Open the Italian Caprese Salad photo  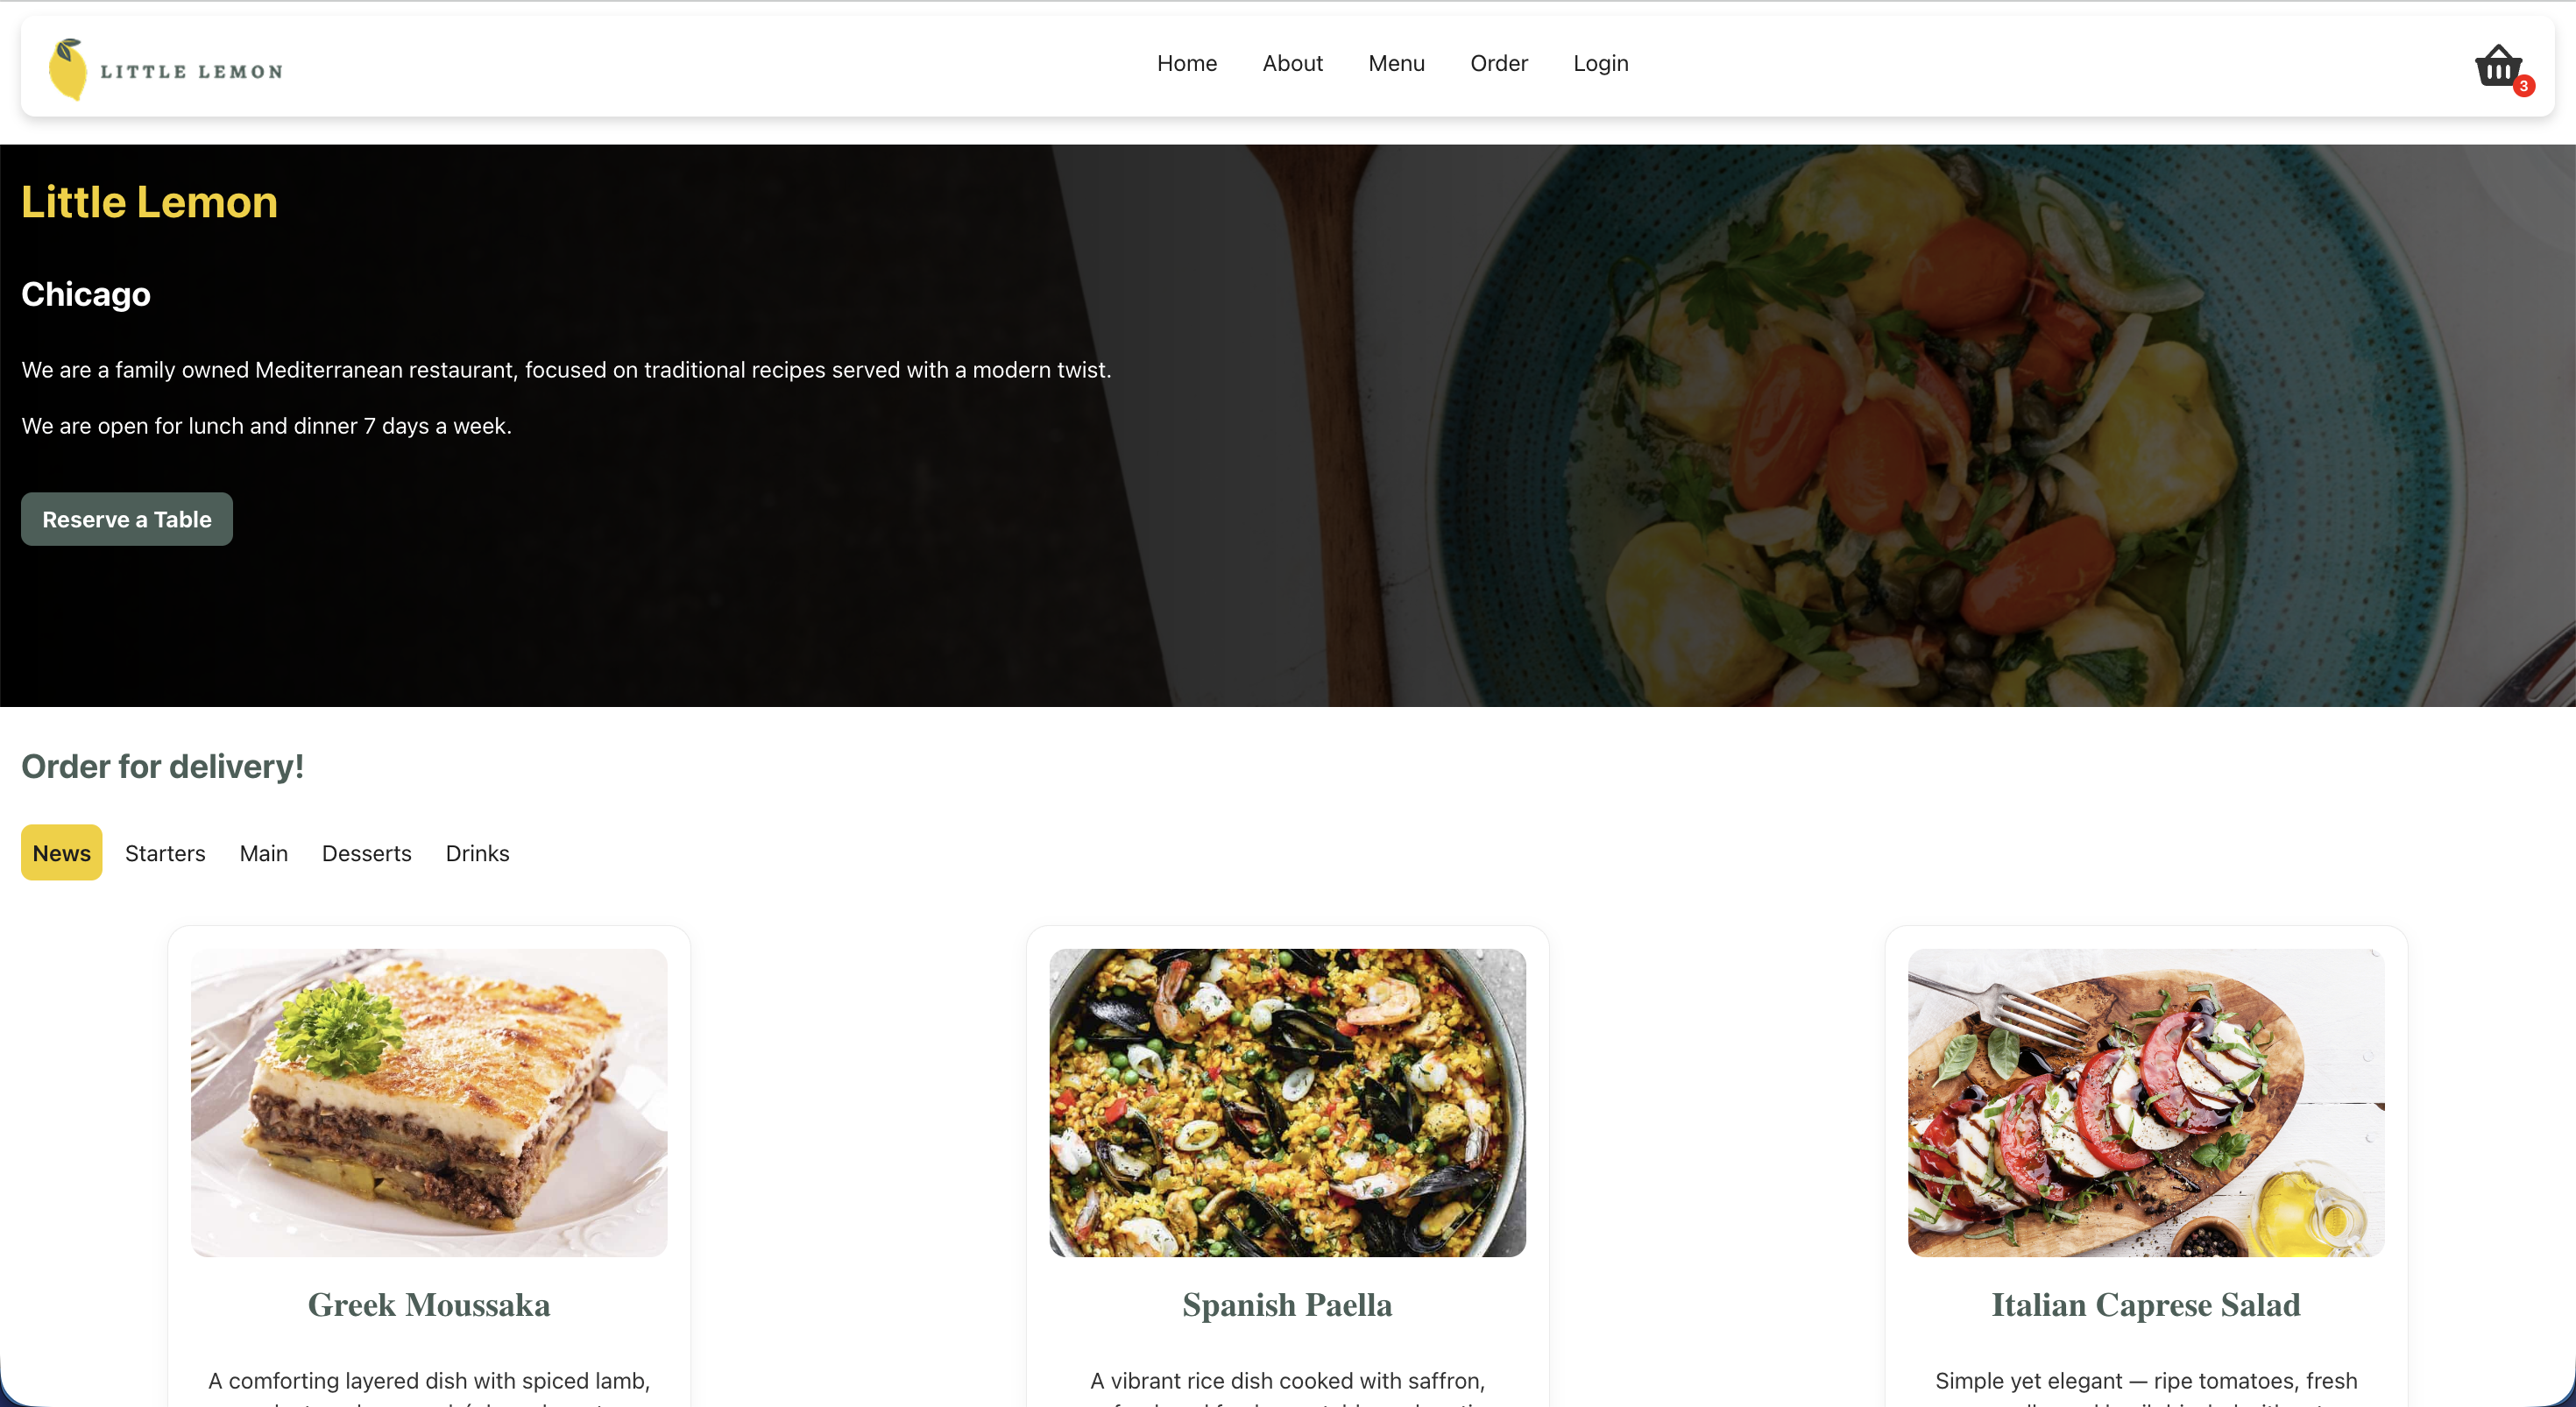pos(2146,1103)
